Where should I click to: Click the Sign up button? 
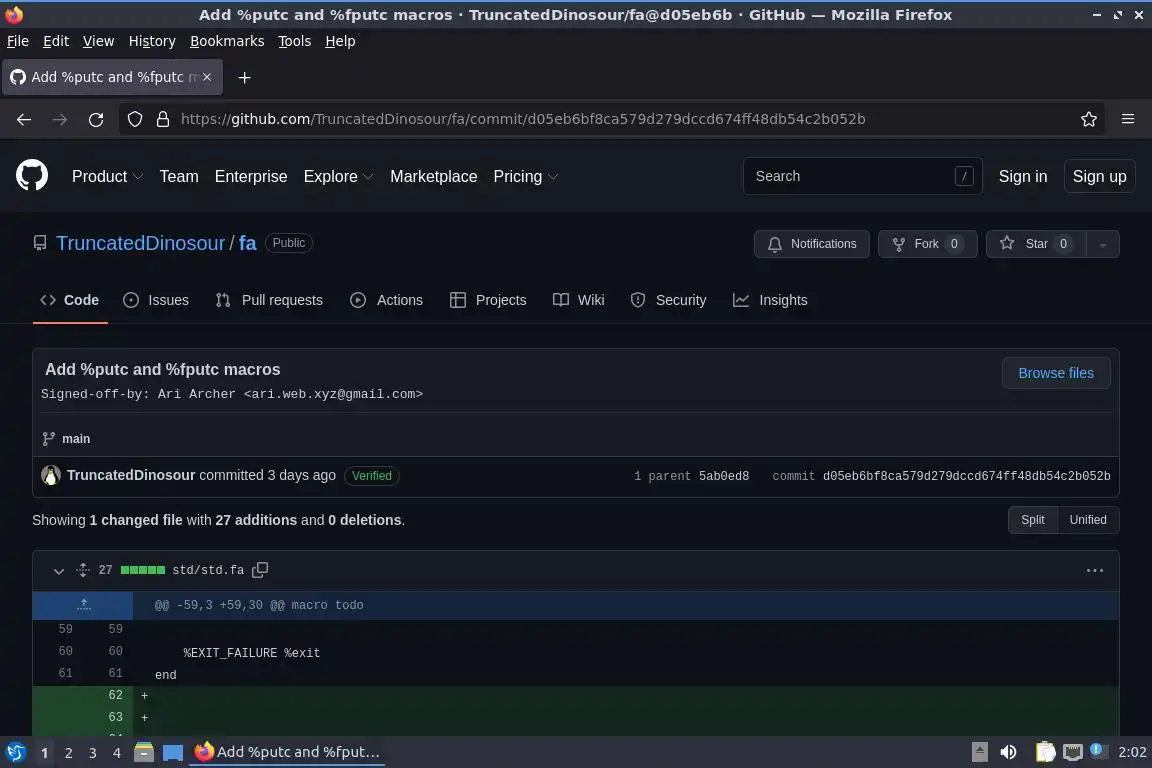pos(1099,176)
